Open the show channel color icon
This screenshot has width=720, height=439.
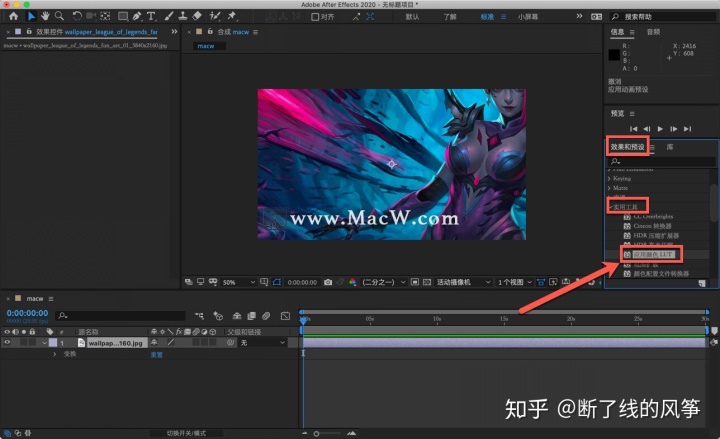tap(353, 282)
